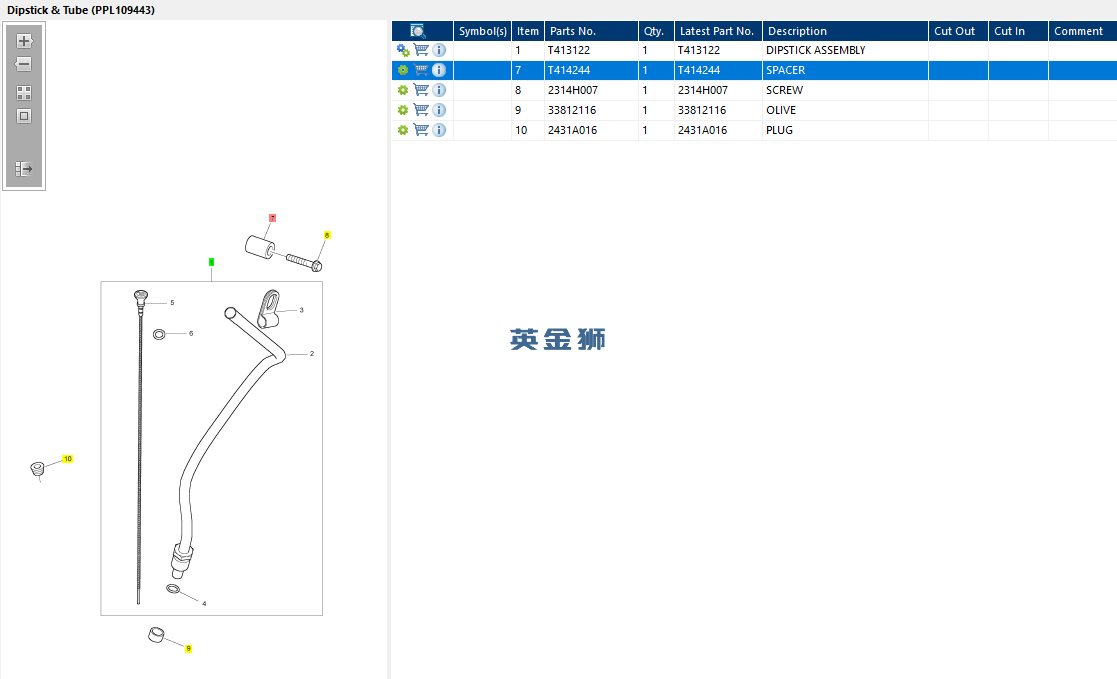The image size is (1117, 679).
Task: Add SPACER T414244 to cart
Action: (x=421, y=70)
